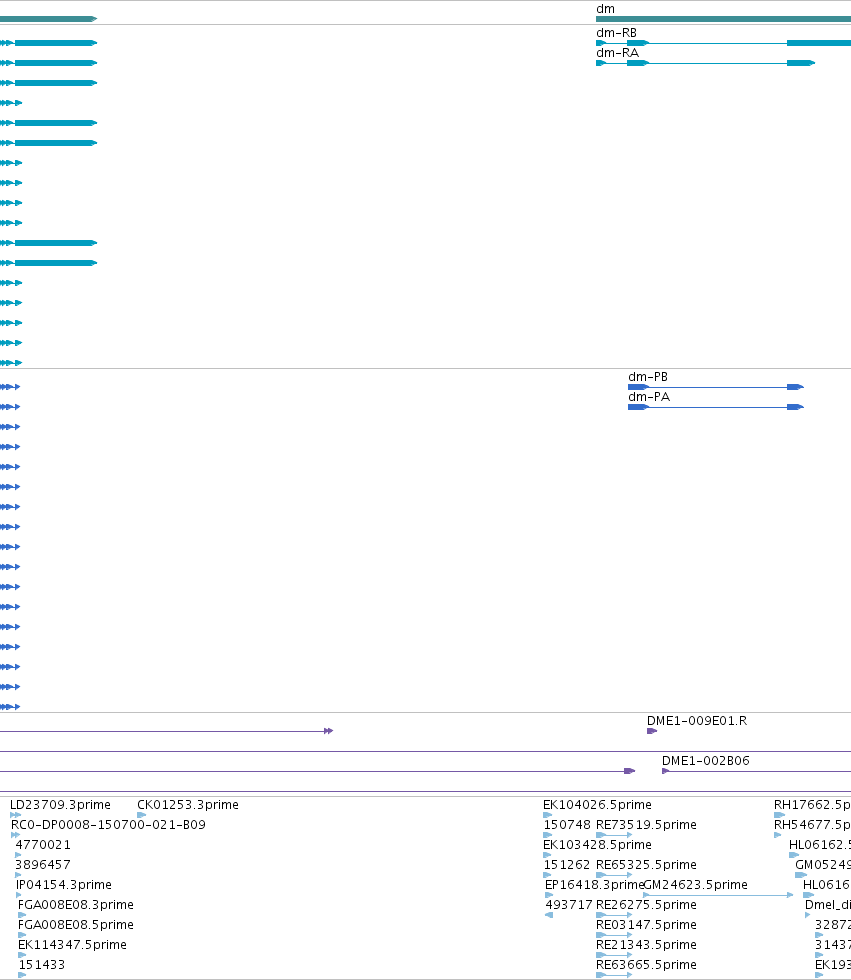Screen dimensions: 851x980
Task: Click the arrow glyph under CK01253.3prime
Action: 141,814
